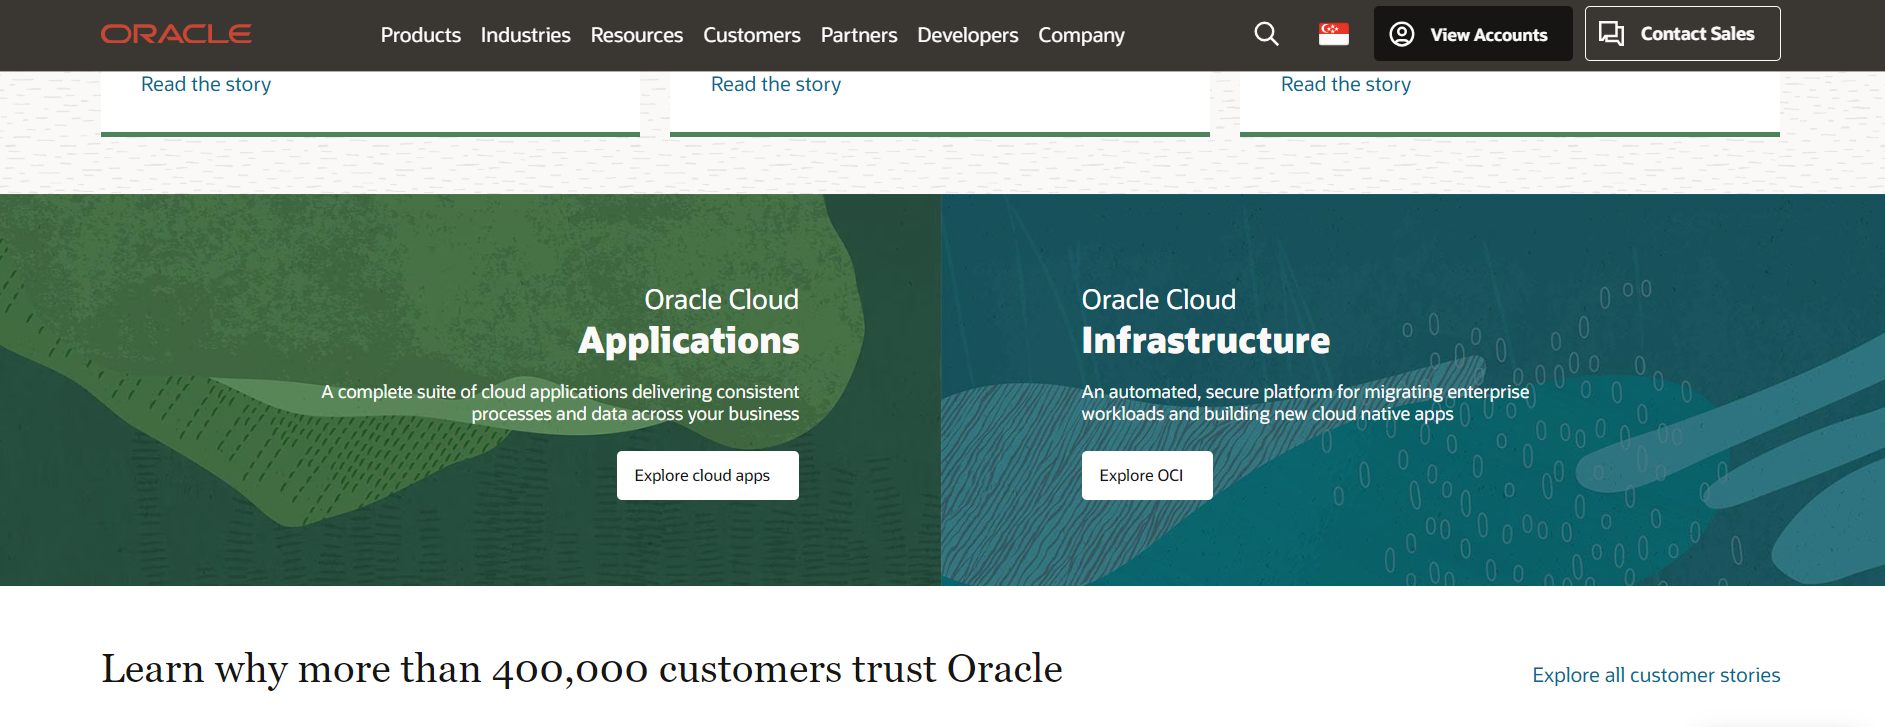Click the "A complete suite of cloud applications" description
The width and height of the screenshot is (1885, 727).
560,403
